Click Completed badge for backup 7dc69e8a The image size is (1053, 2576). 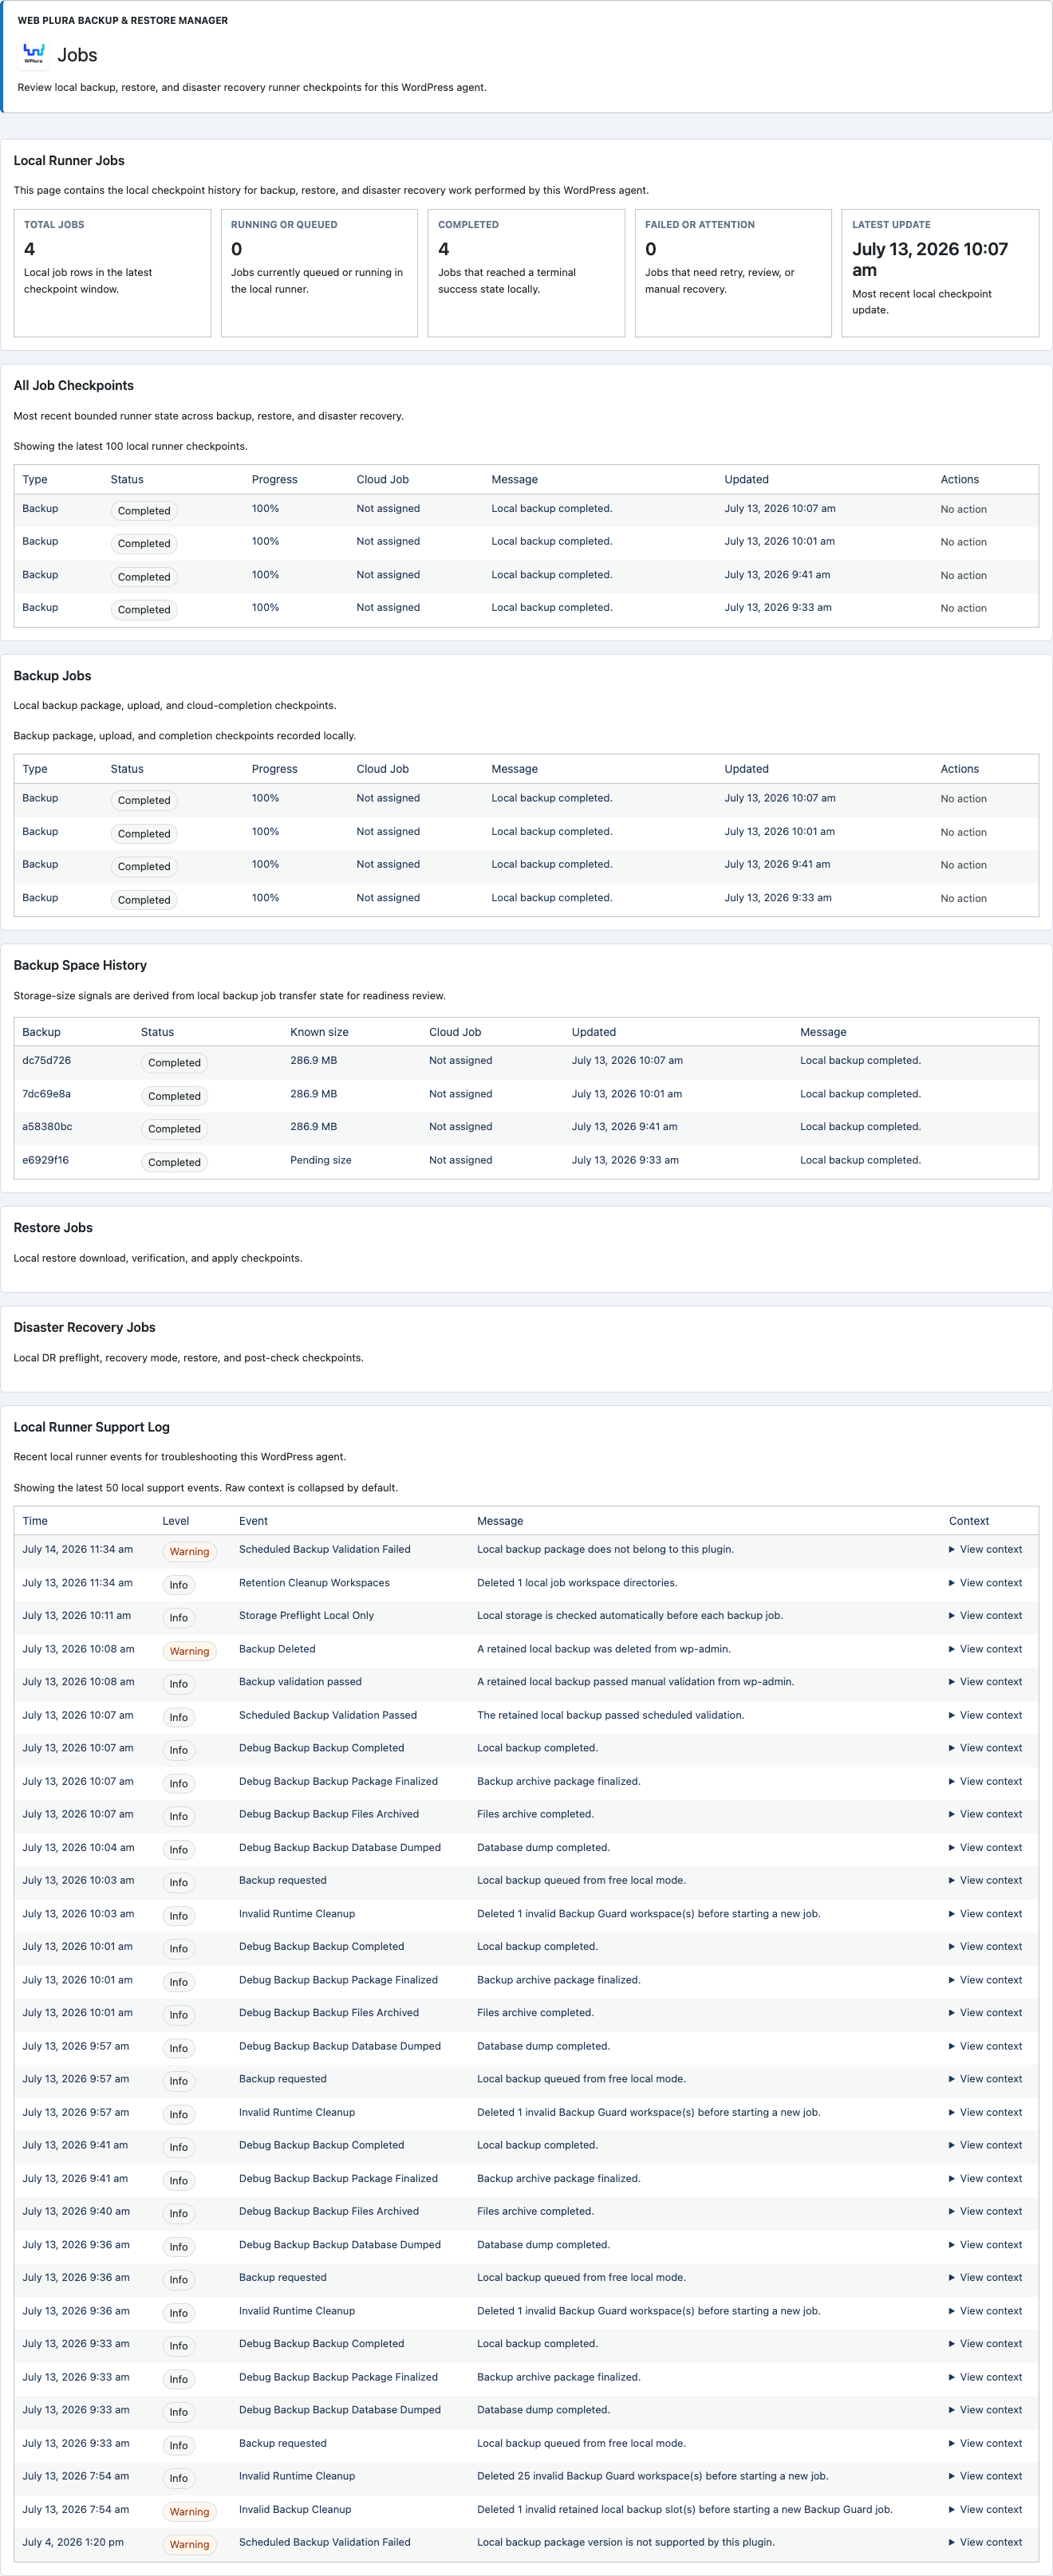[x=174, y=1096]
